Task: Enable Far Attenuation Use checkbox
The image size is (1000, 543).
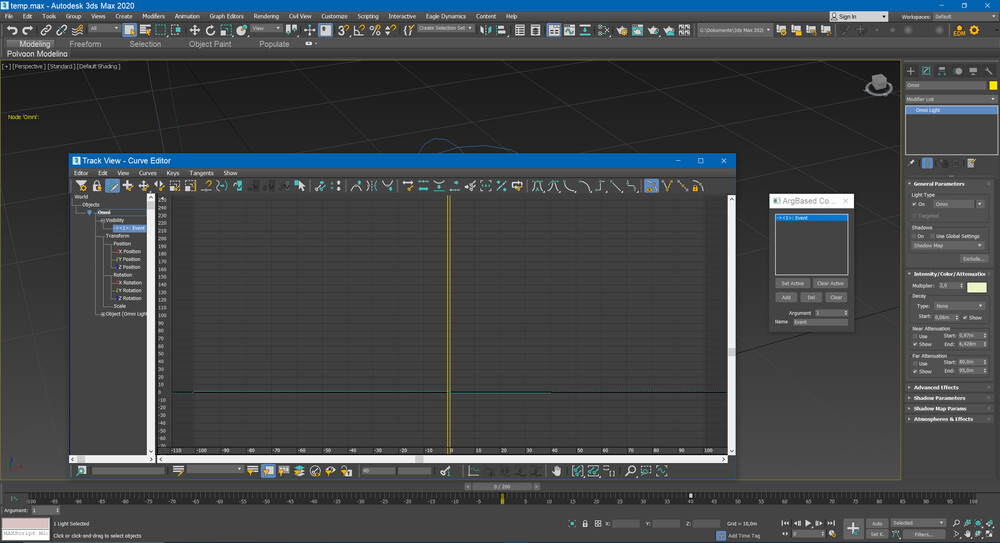Action: (x=915, y=362)
